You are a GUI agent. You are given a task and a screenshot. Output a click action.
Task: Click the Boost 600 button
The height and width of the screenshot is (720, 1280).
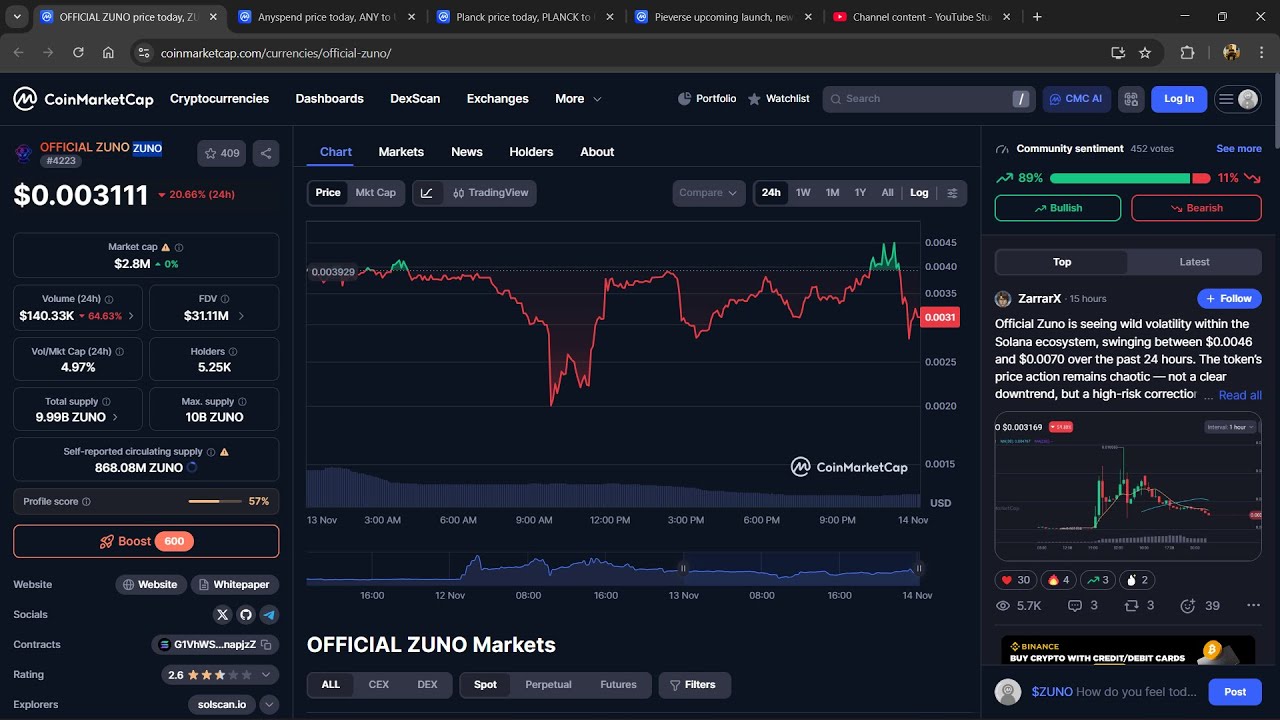click(146, 542)
